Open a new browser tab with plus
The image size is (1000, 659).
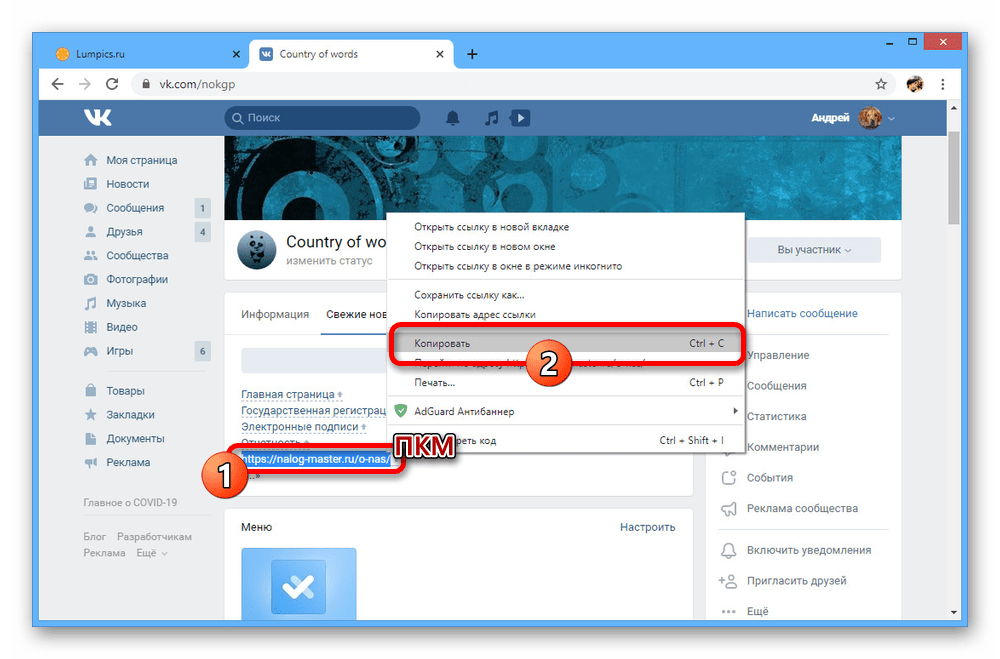[472, 54]
